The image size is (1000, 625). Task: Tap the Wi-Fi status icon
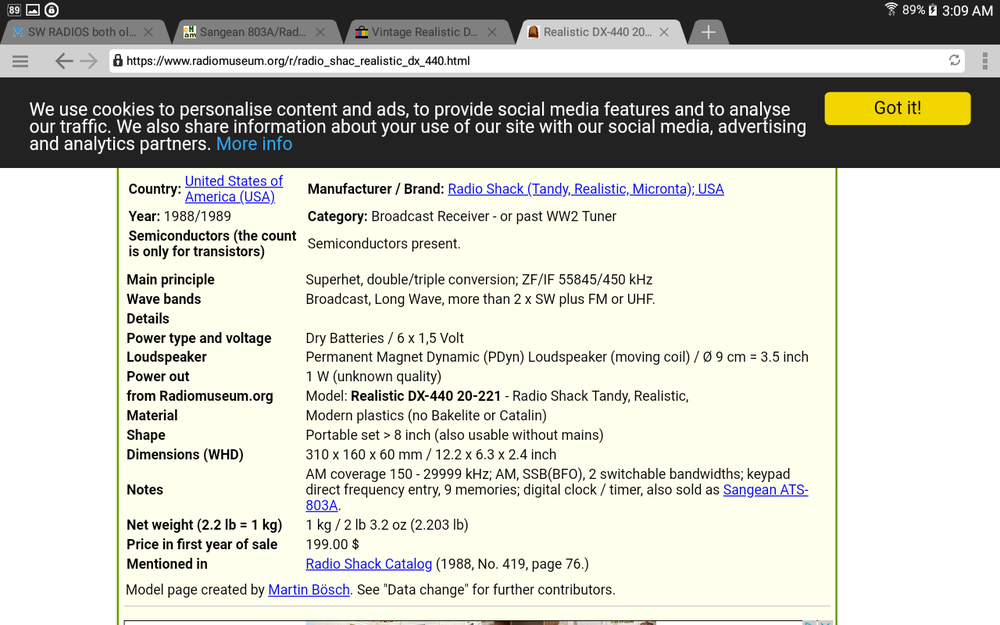click(891, 9)
